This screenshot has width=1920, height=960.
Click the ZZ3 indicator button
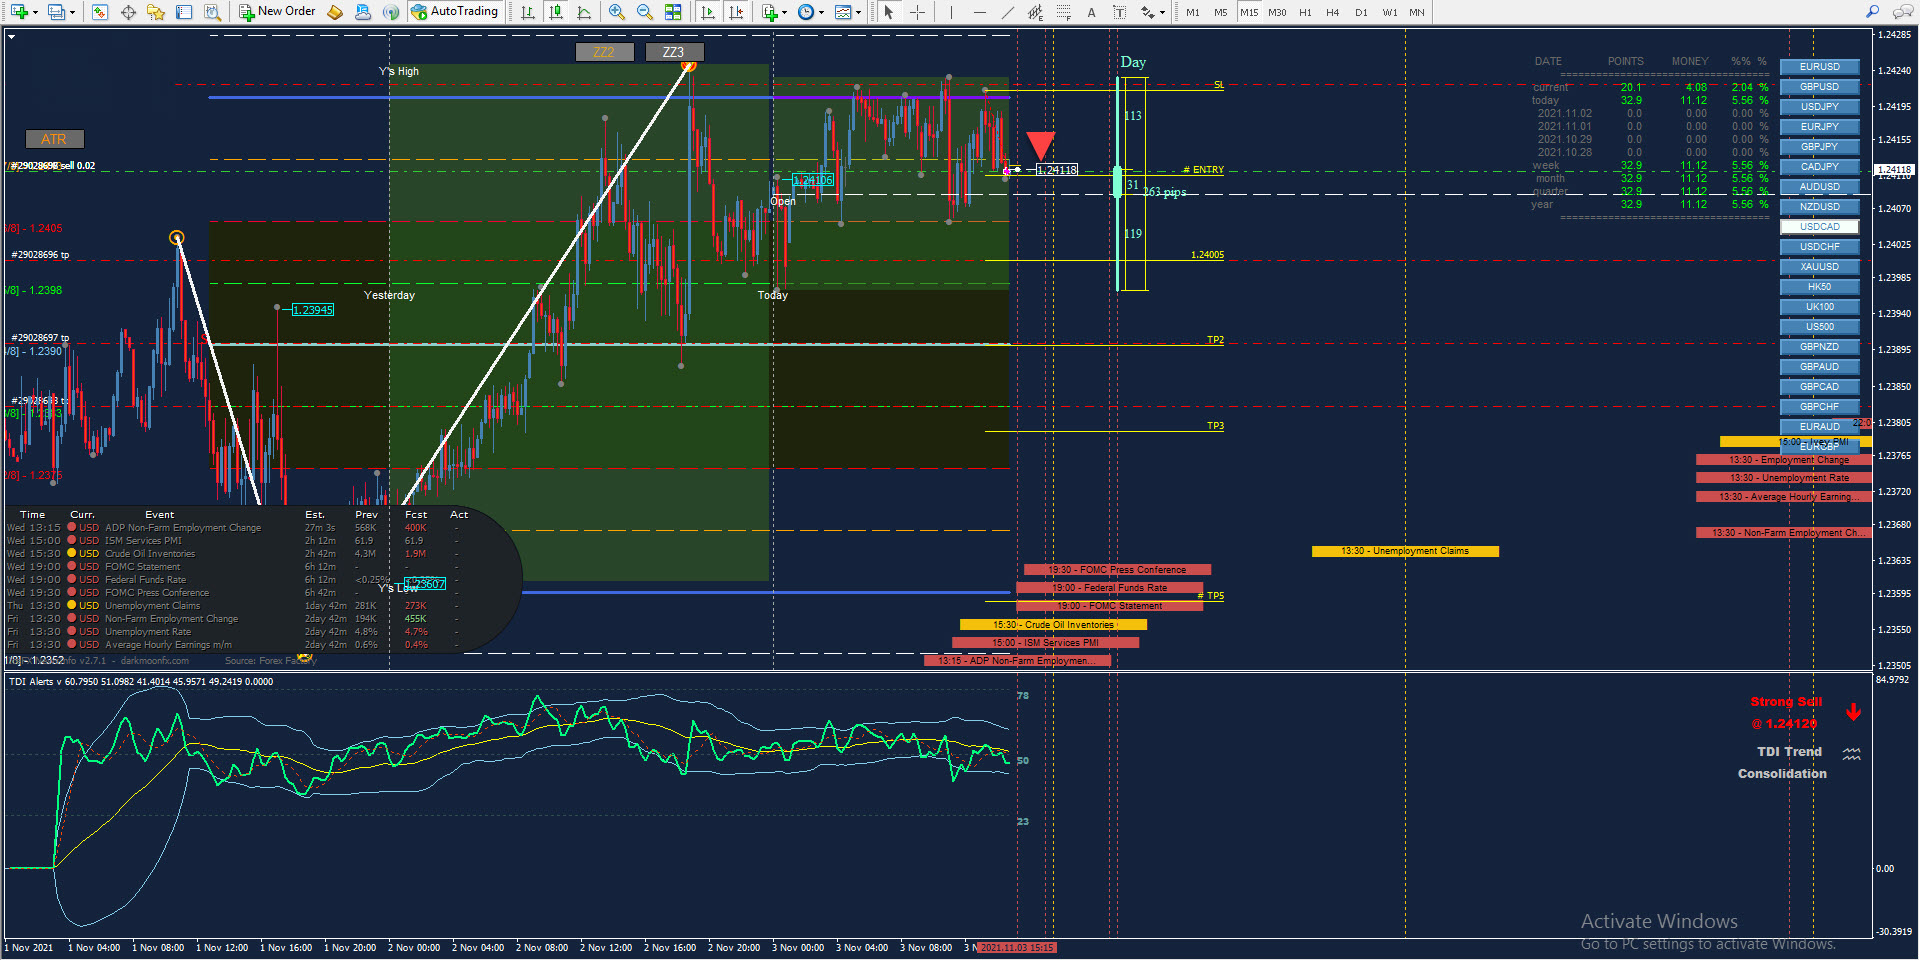(674, 52)
